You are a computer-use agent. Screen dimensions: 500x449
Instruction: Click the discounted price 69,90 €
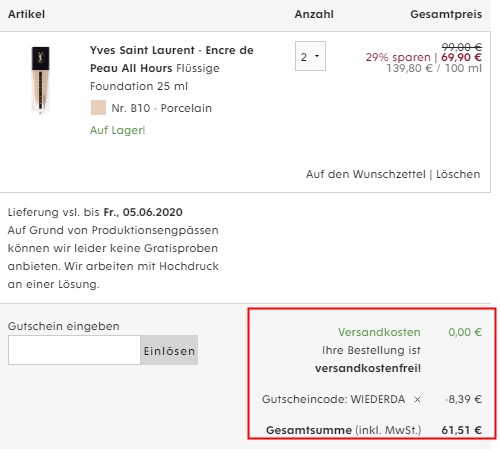click(x=461, y=57)
